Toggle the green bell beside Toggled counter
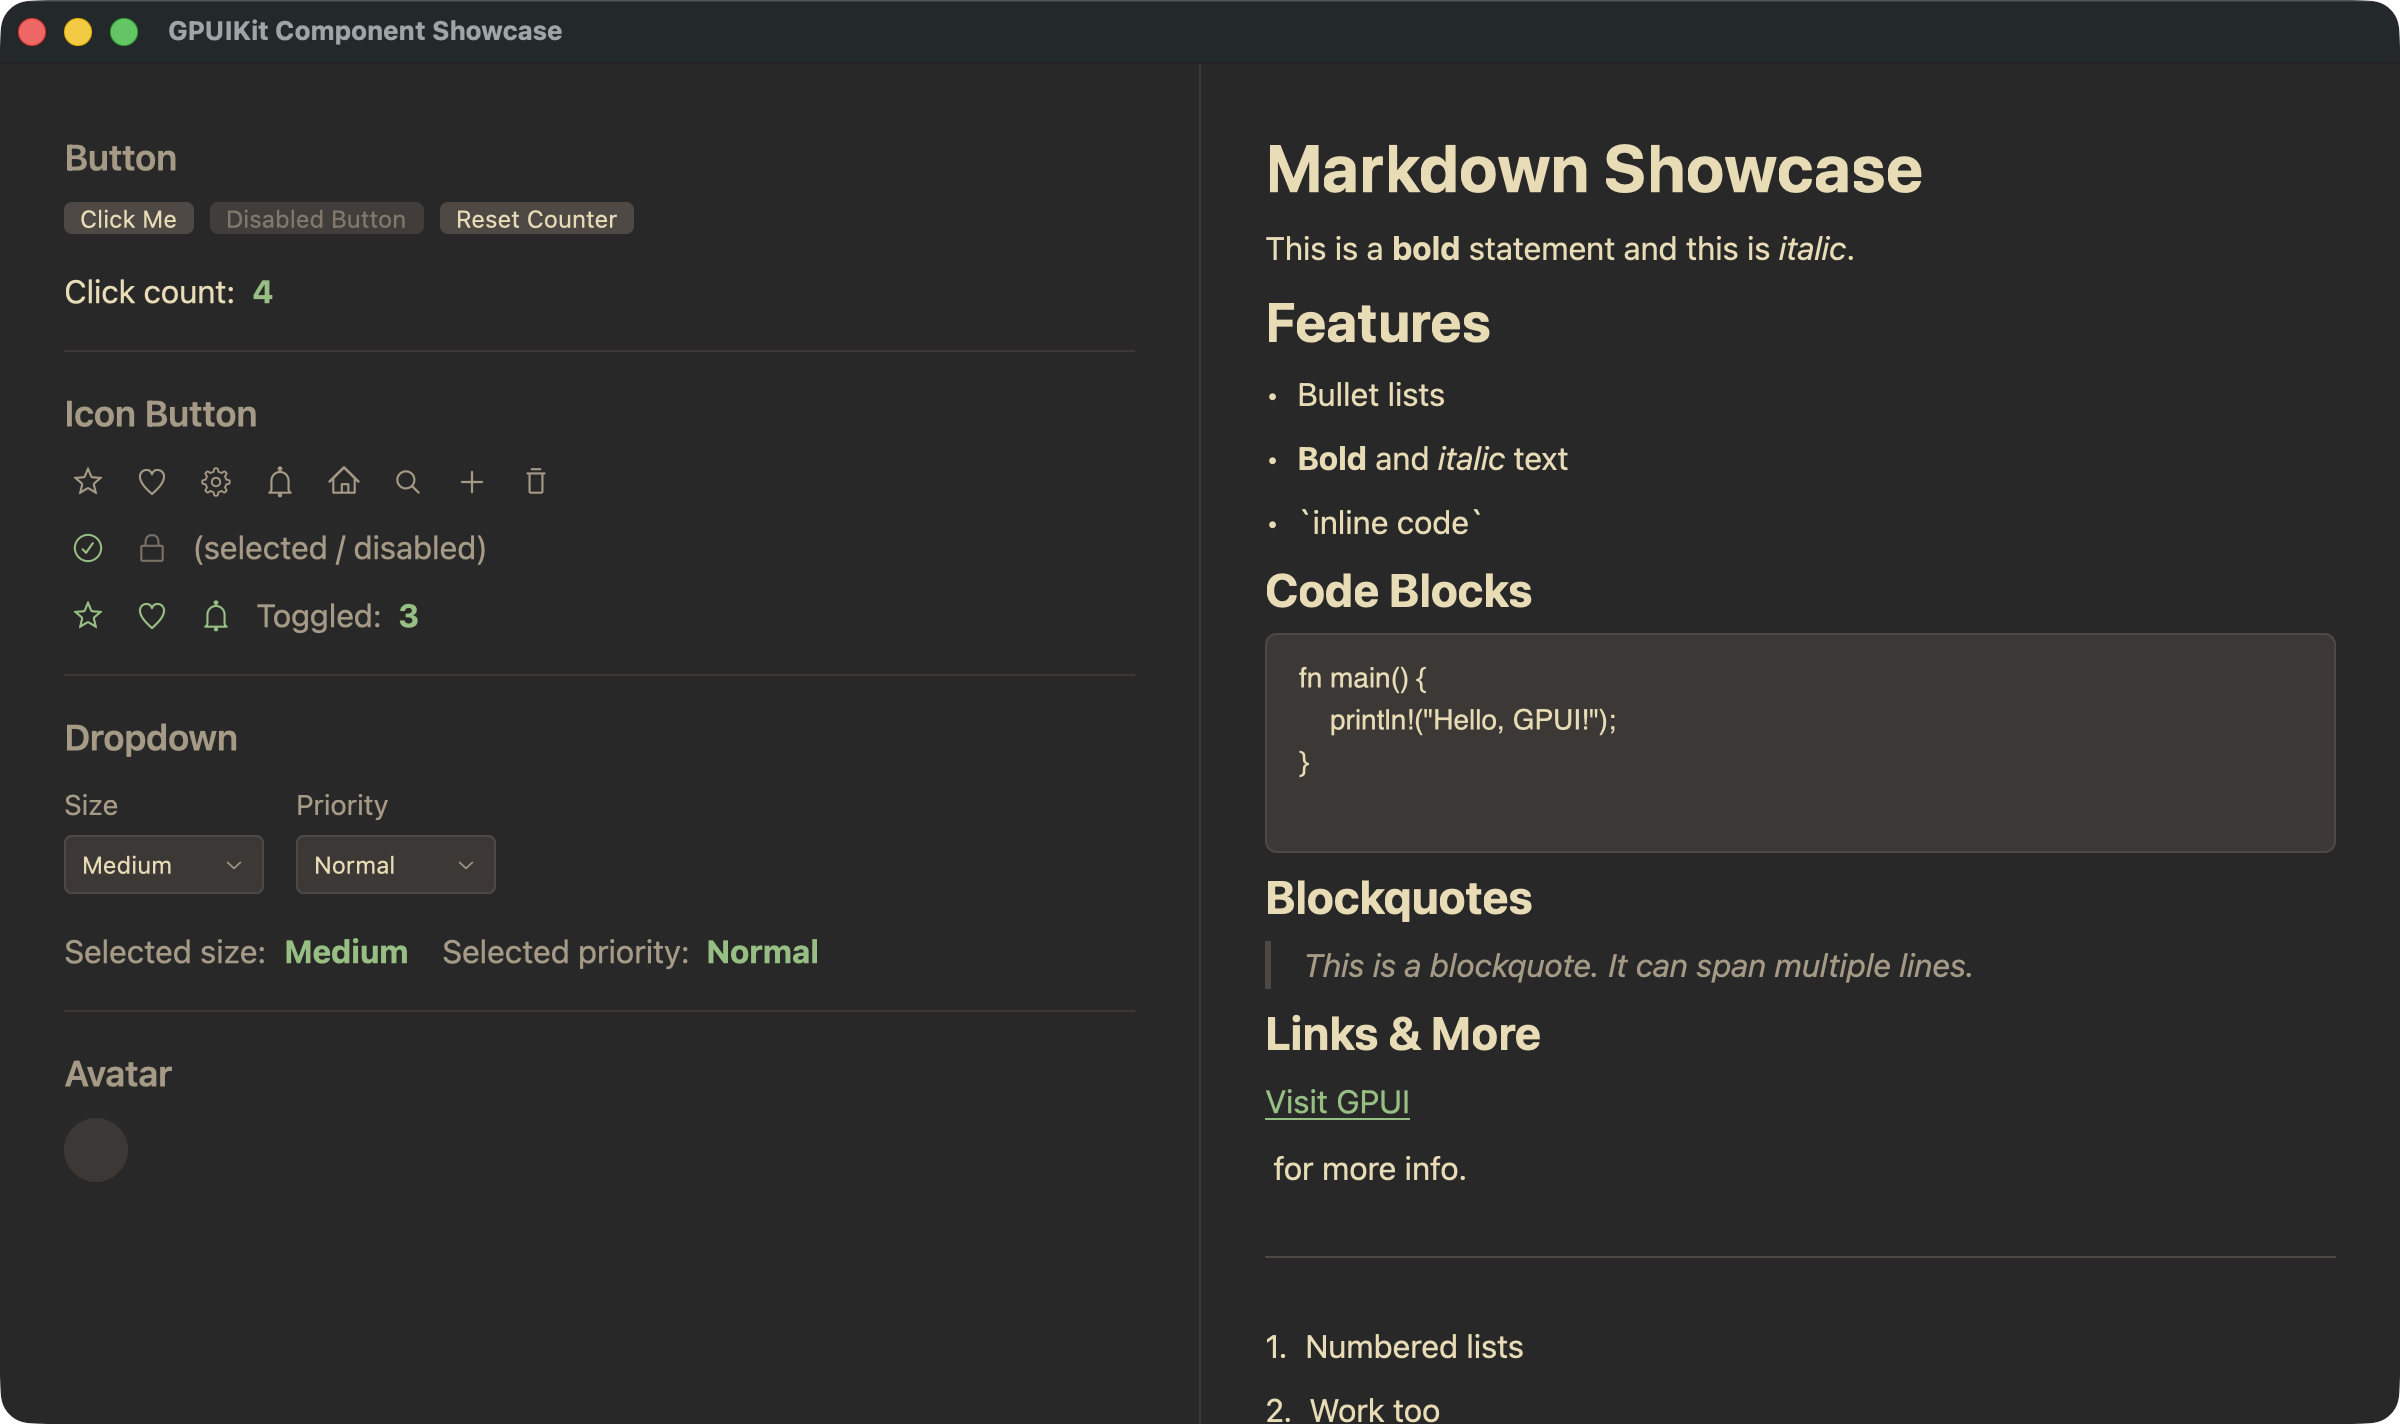This screenshot has width=2400, height=1424. click(x=216, y=616)
